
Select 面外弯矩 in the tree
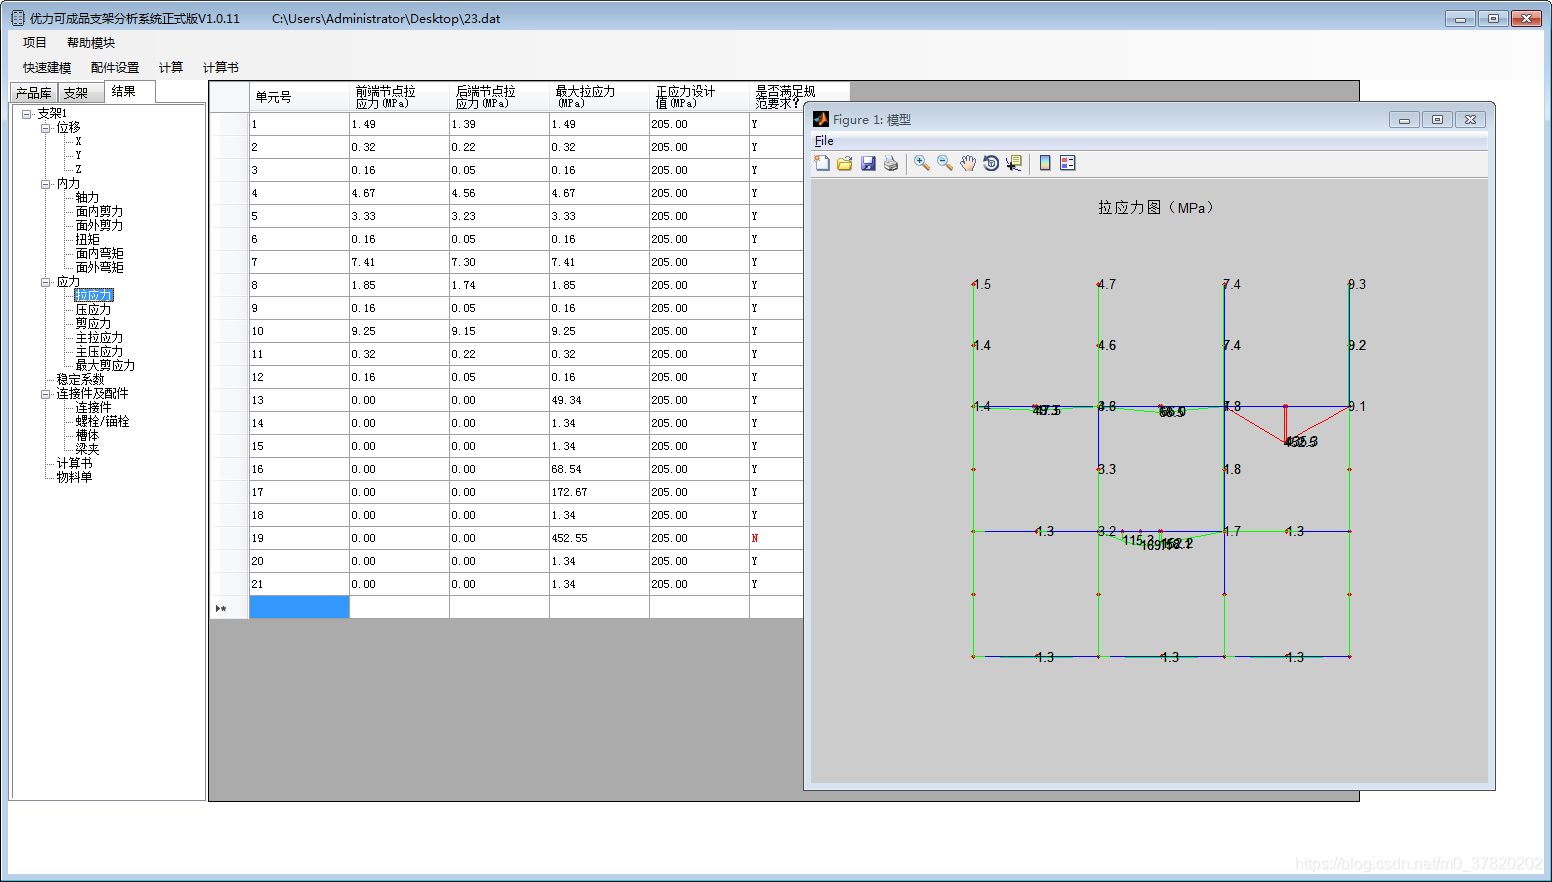point(100,268)
